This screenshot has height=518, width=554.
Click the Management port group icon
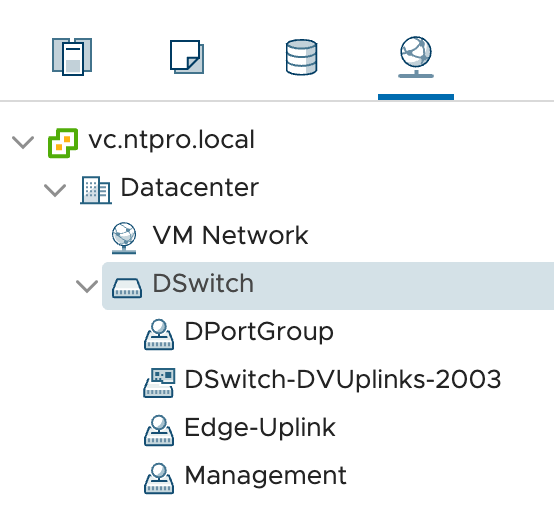click(159, 478)
